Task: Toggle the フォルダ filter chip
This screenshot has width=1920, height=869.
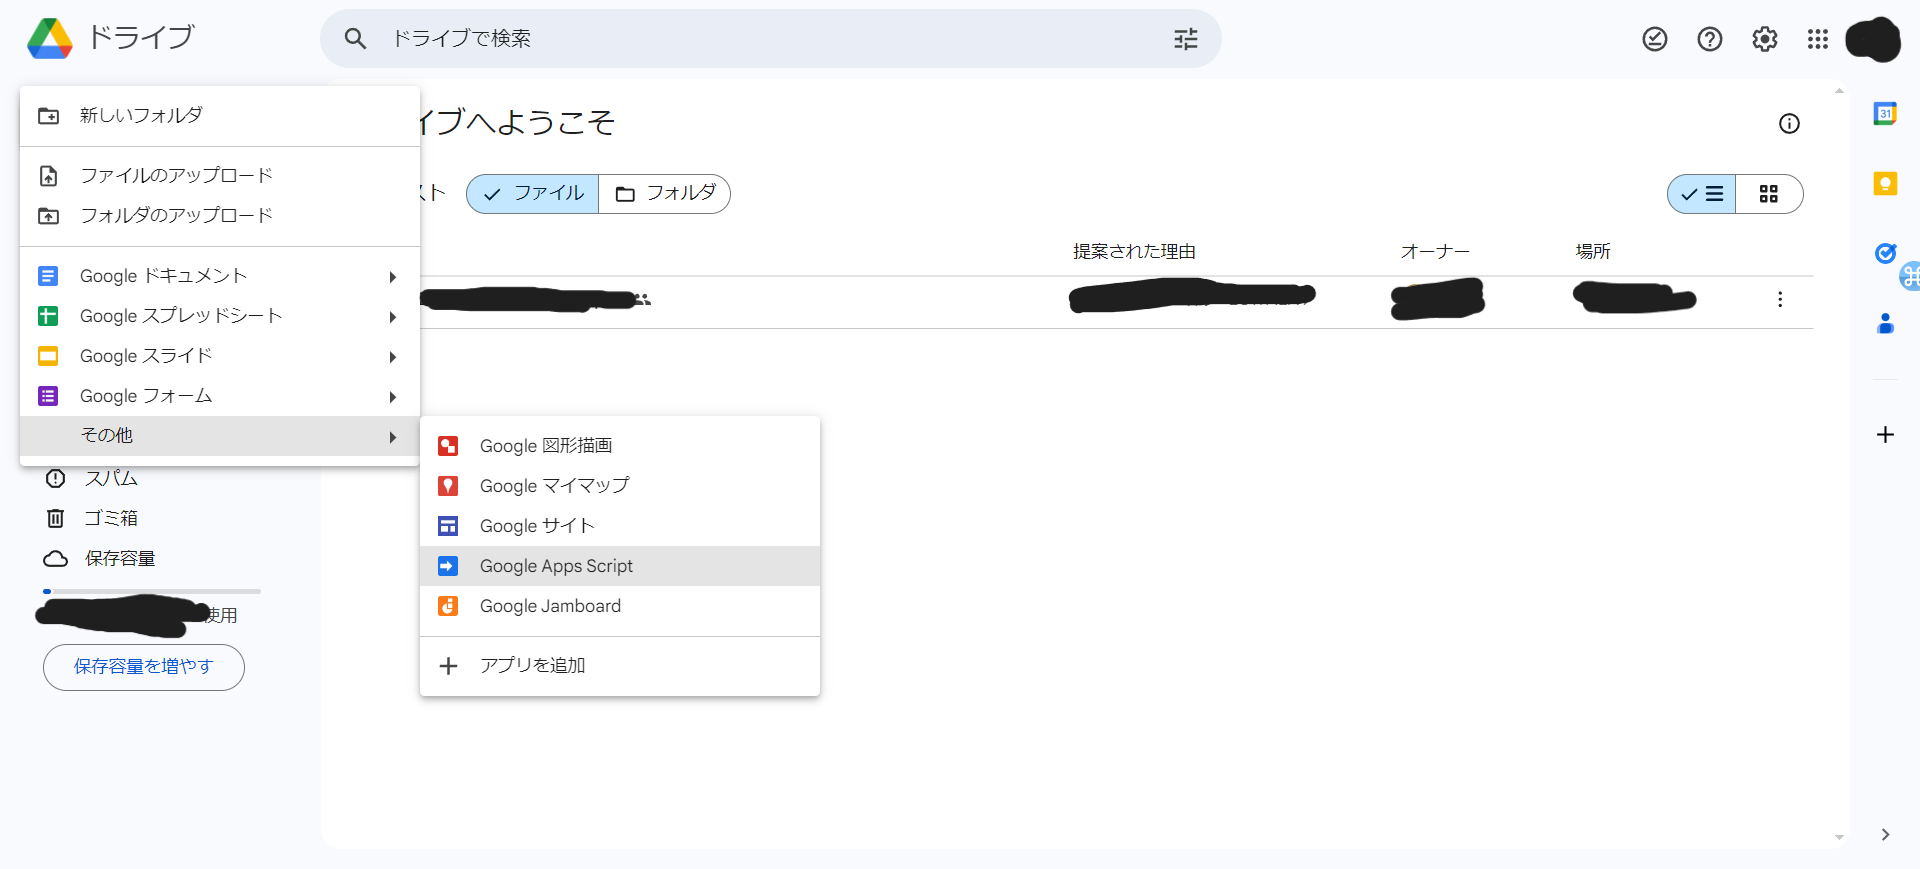Action: click(x=665, y=194)
